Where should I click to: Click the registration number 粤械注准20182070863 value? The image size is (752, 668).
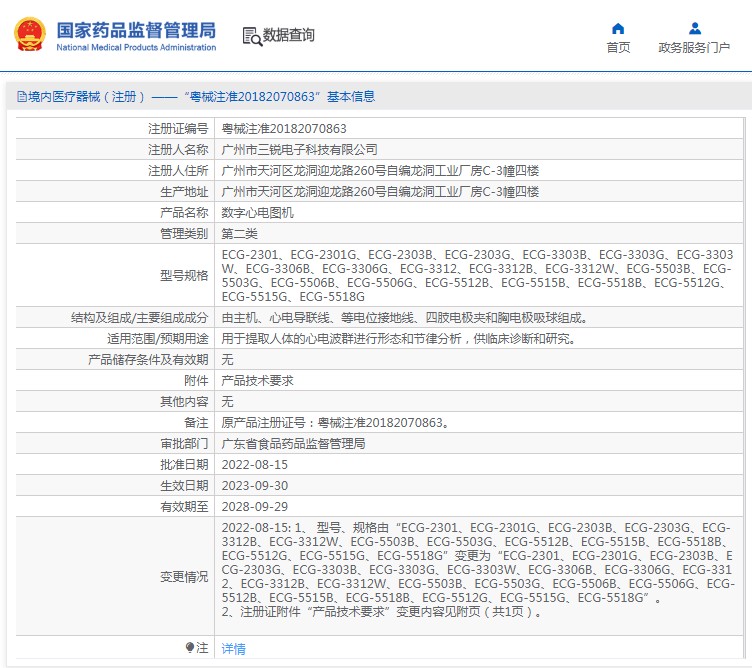284,129
